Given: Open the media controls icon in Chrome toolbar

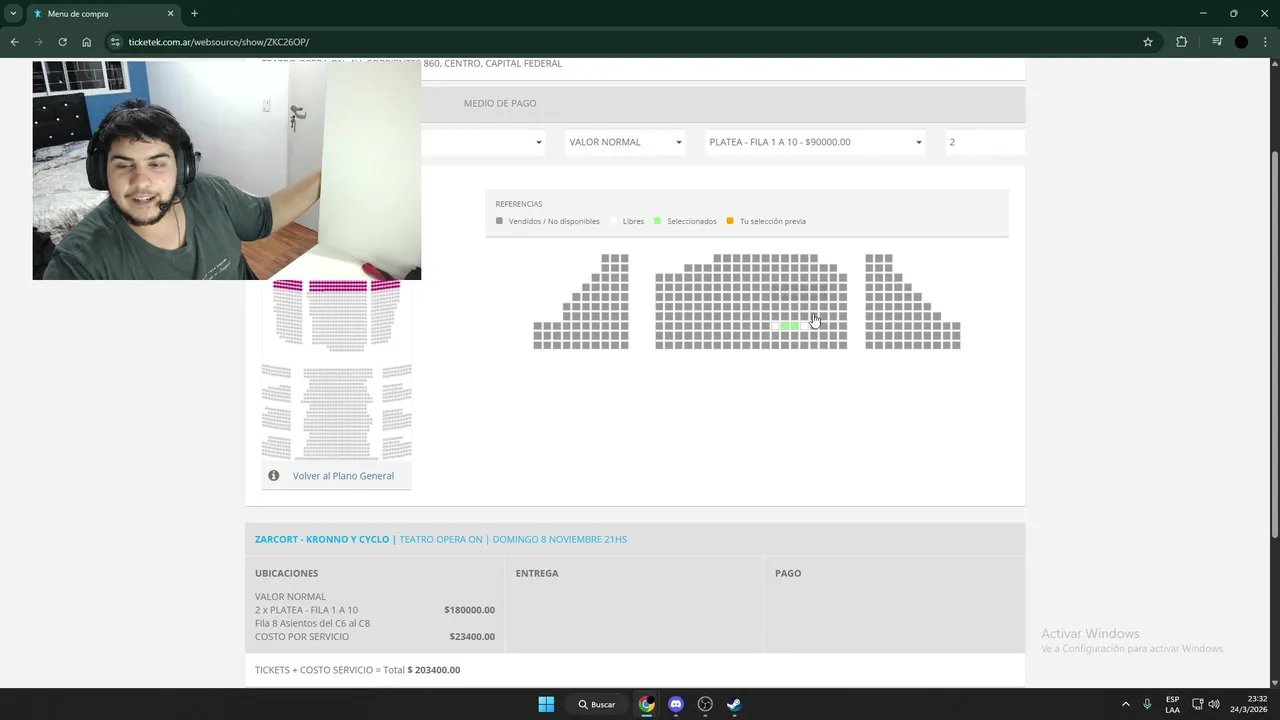Looking at the screenshot, I should [x=1217, y=42].
